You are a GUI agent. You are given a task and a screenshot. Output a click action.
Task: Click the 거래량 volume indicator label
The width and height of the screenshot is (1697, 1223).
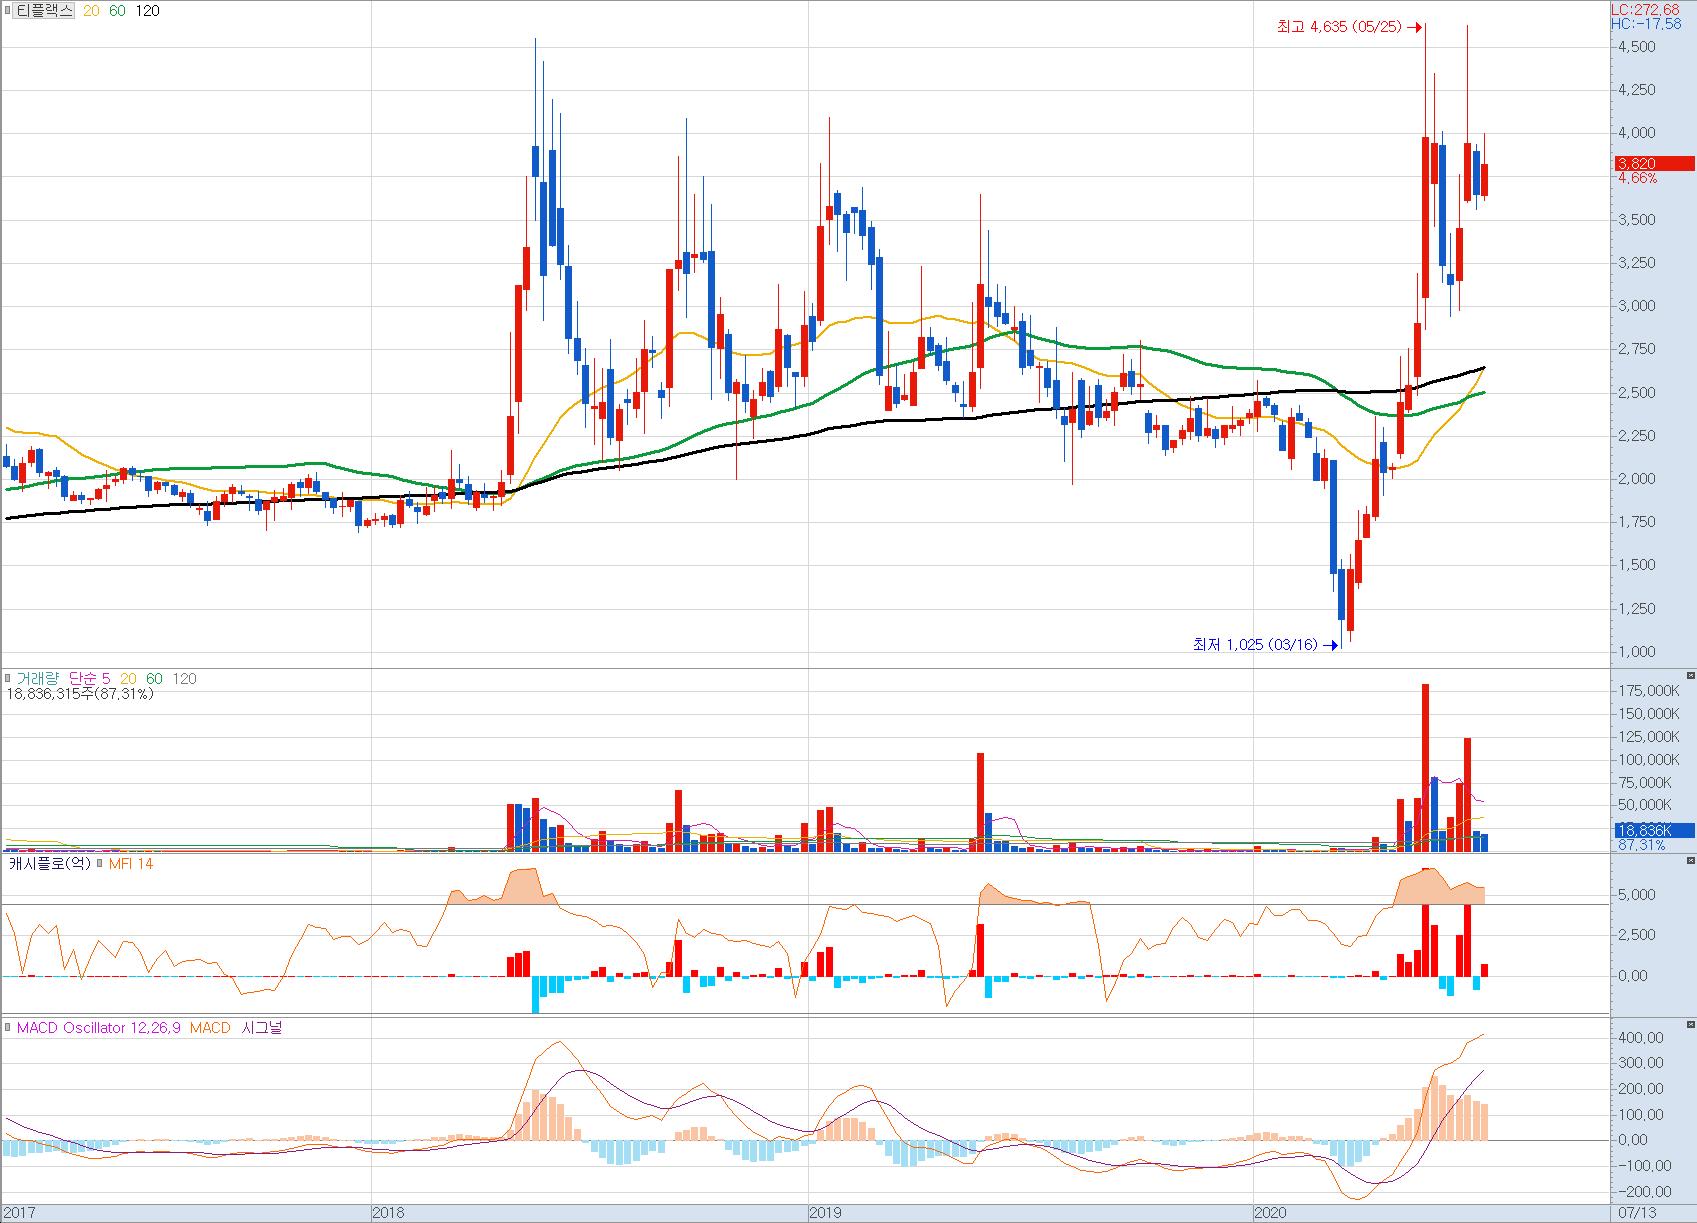[x=36, y=679]
